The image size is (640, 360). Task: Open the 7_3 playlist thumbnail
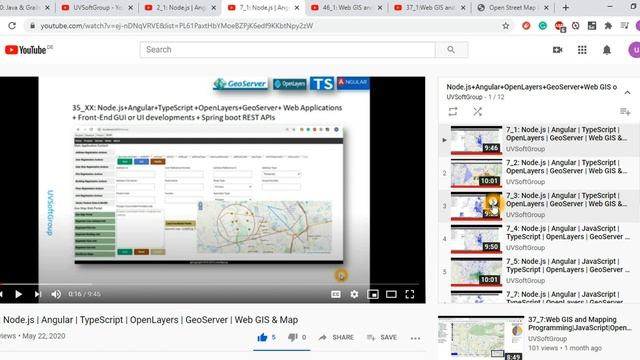tap(476, 206)
